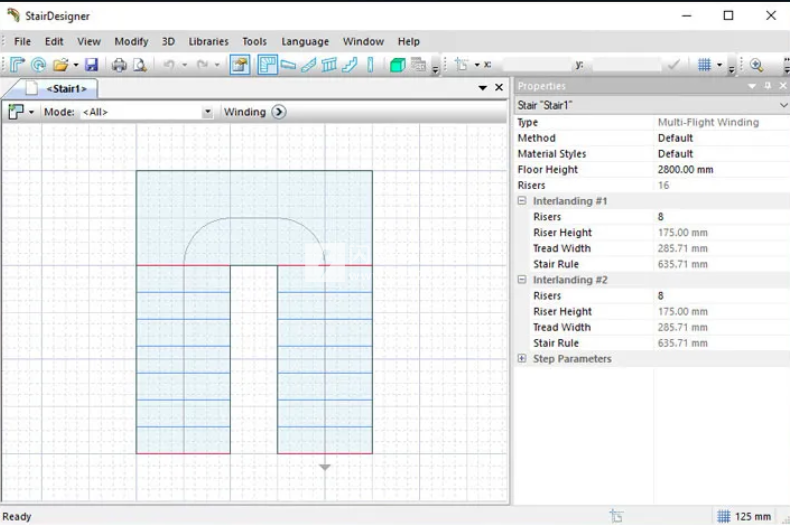Select the stringer view icon
Screen dimensions: 790x525
tap(308, 64)
